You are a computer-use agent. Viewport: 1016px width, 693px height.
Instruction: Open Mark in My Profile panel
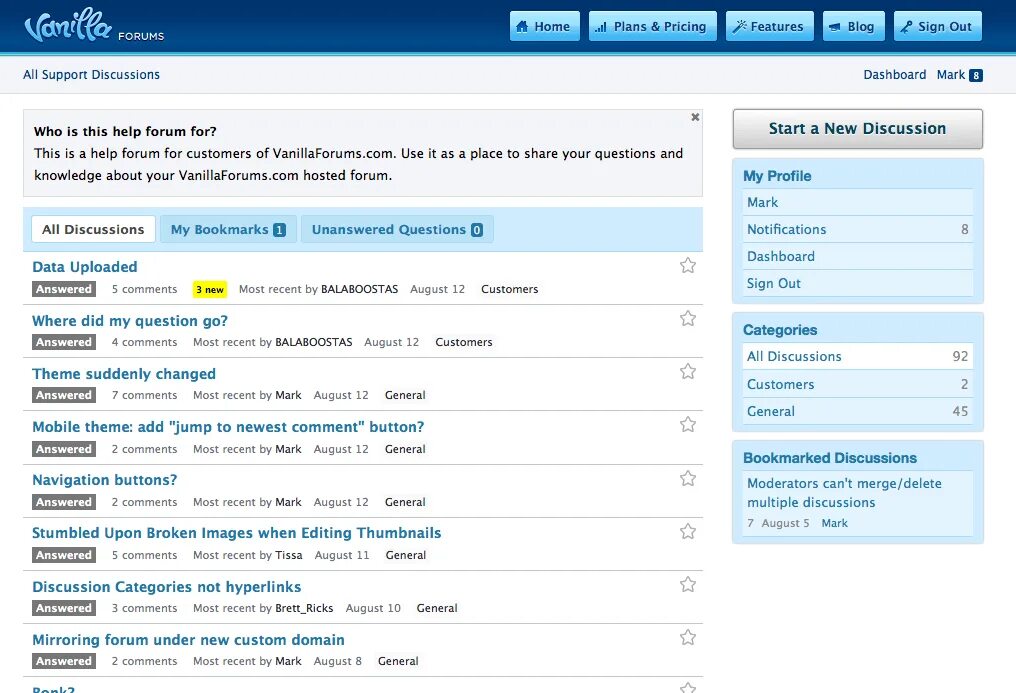pos(857,202)
